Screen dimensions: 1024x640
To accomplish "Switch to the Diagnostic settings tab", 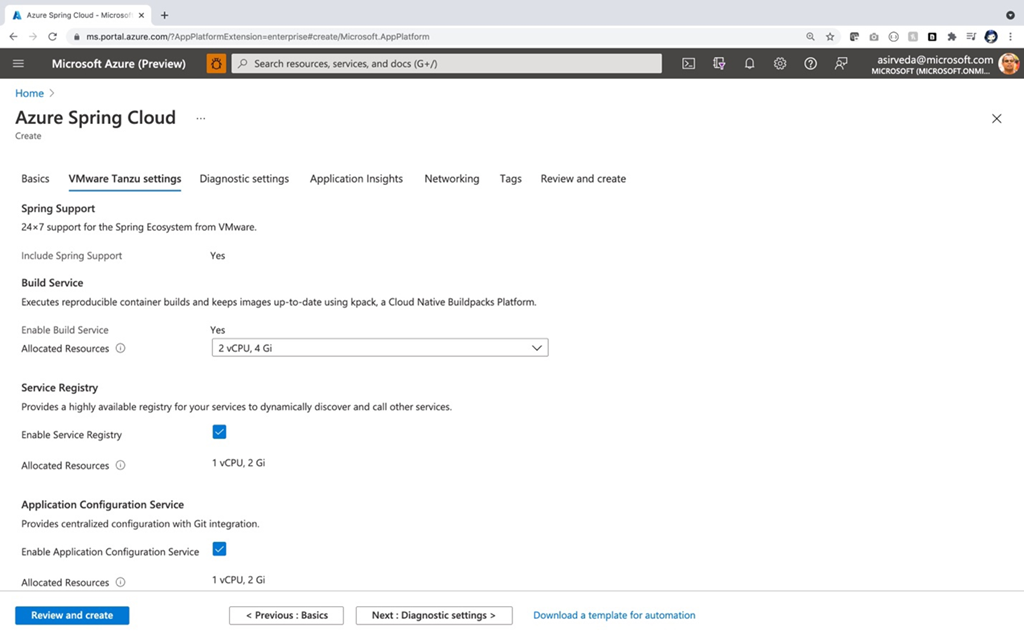I will click(x=244, y=179).
